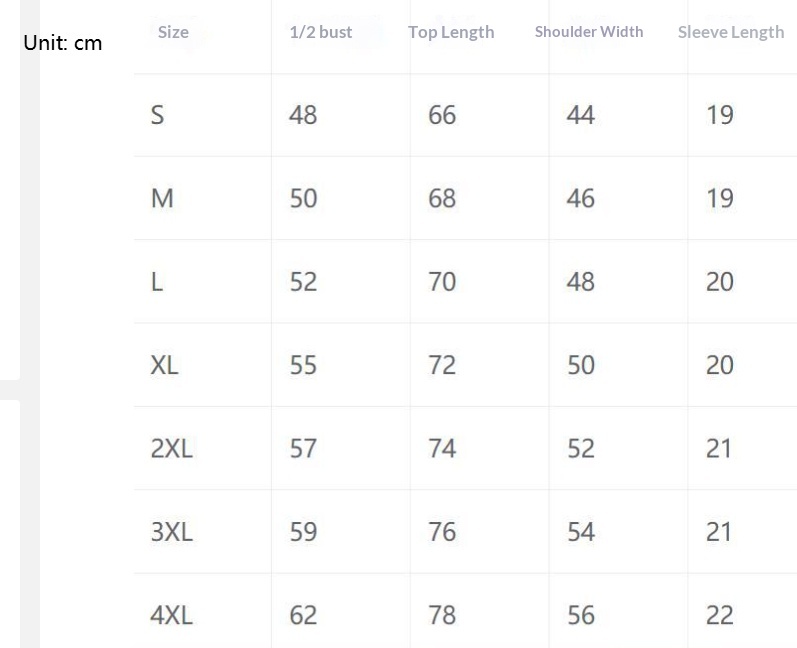Select the 1/2 bust value 62 for 4XL
Viewport: 797px width, 648px height.
pos(303,615)
